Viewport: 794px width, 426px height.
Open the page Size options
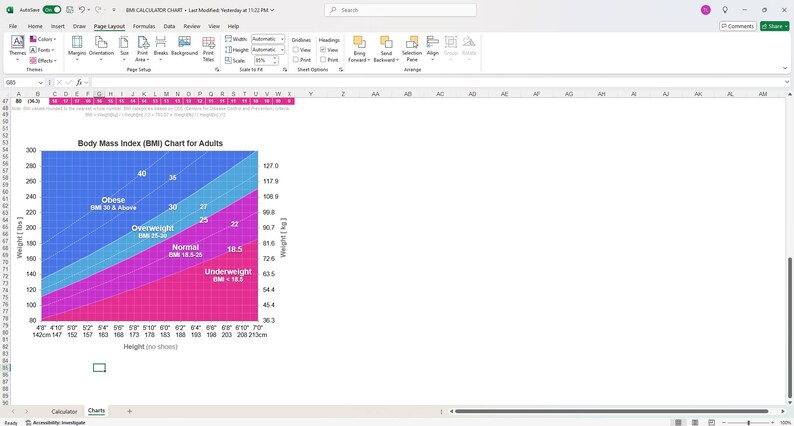[x=124, y=48]
